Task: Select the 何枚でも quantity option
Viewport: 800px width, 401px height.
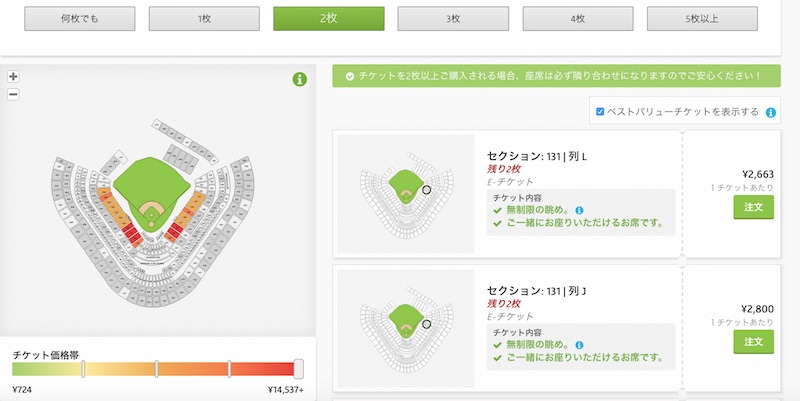Action: (80, 19)
